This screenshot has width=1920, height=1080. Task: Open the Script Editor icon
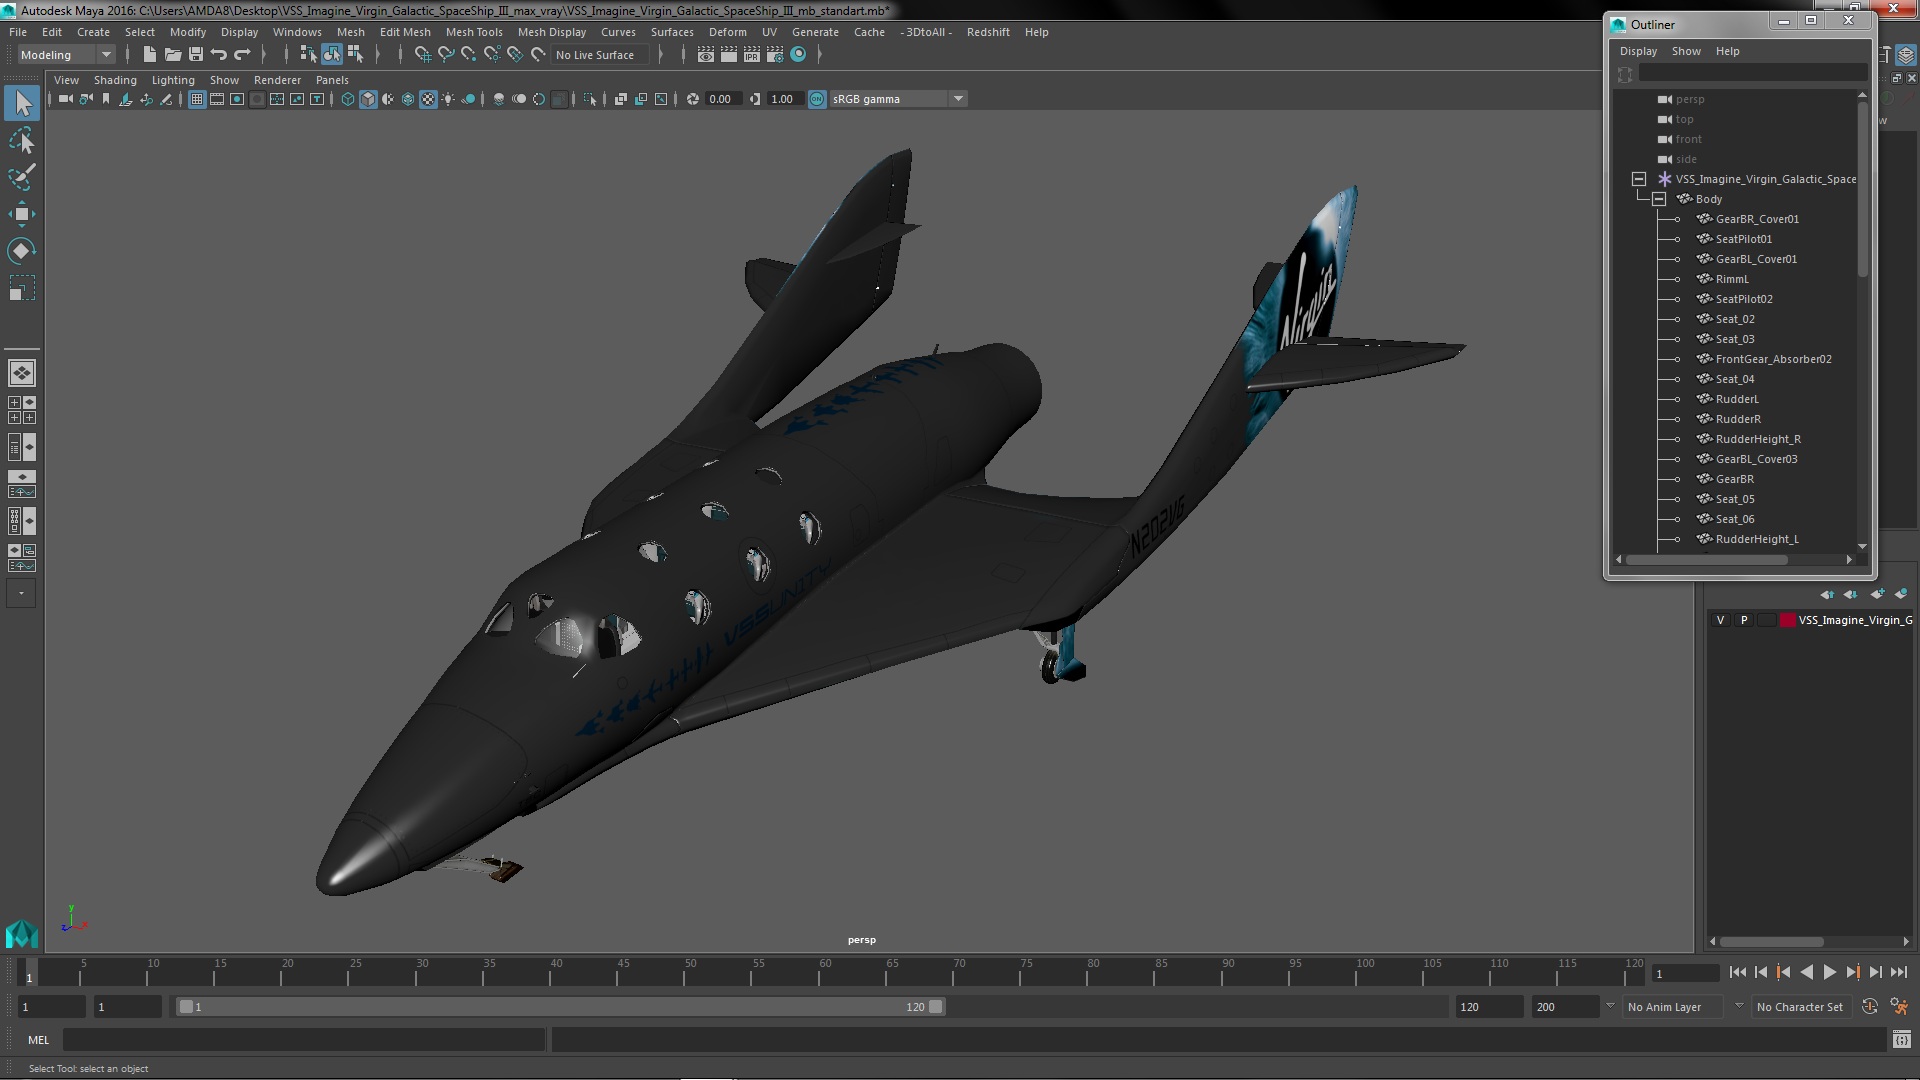(1901, 1040)
